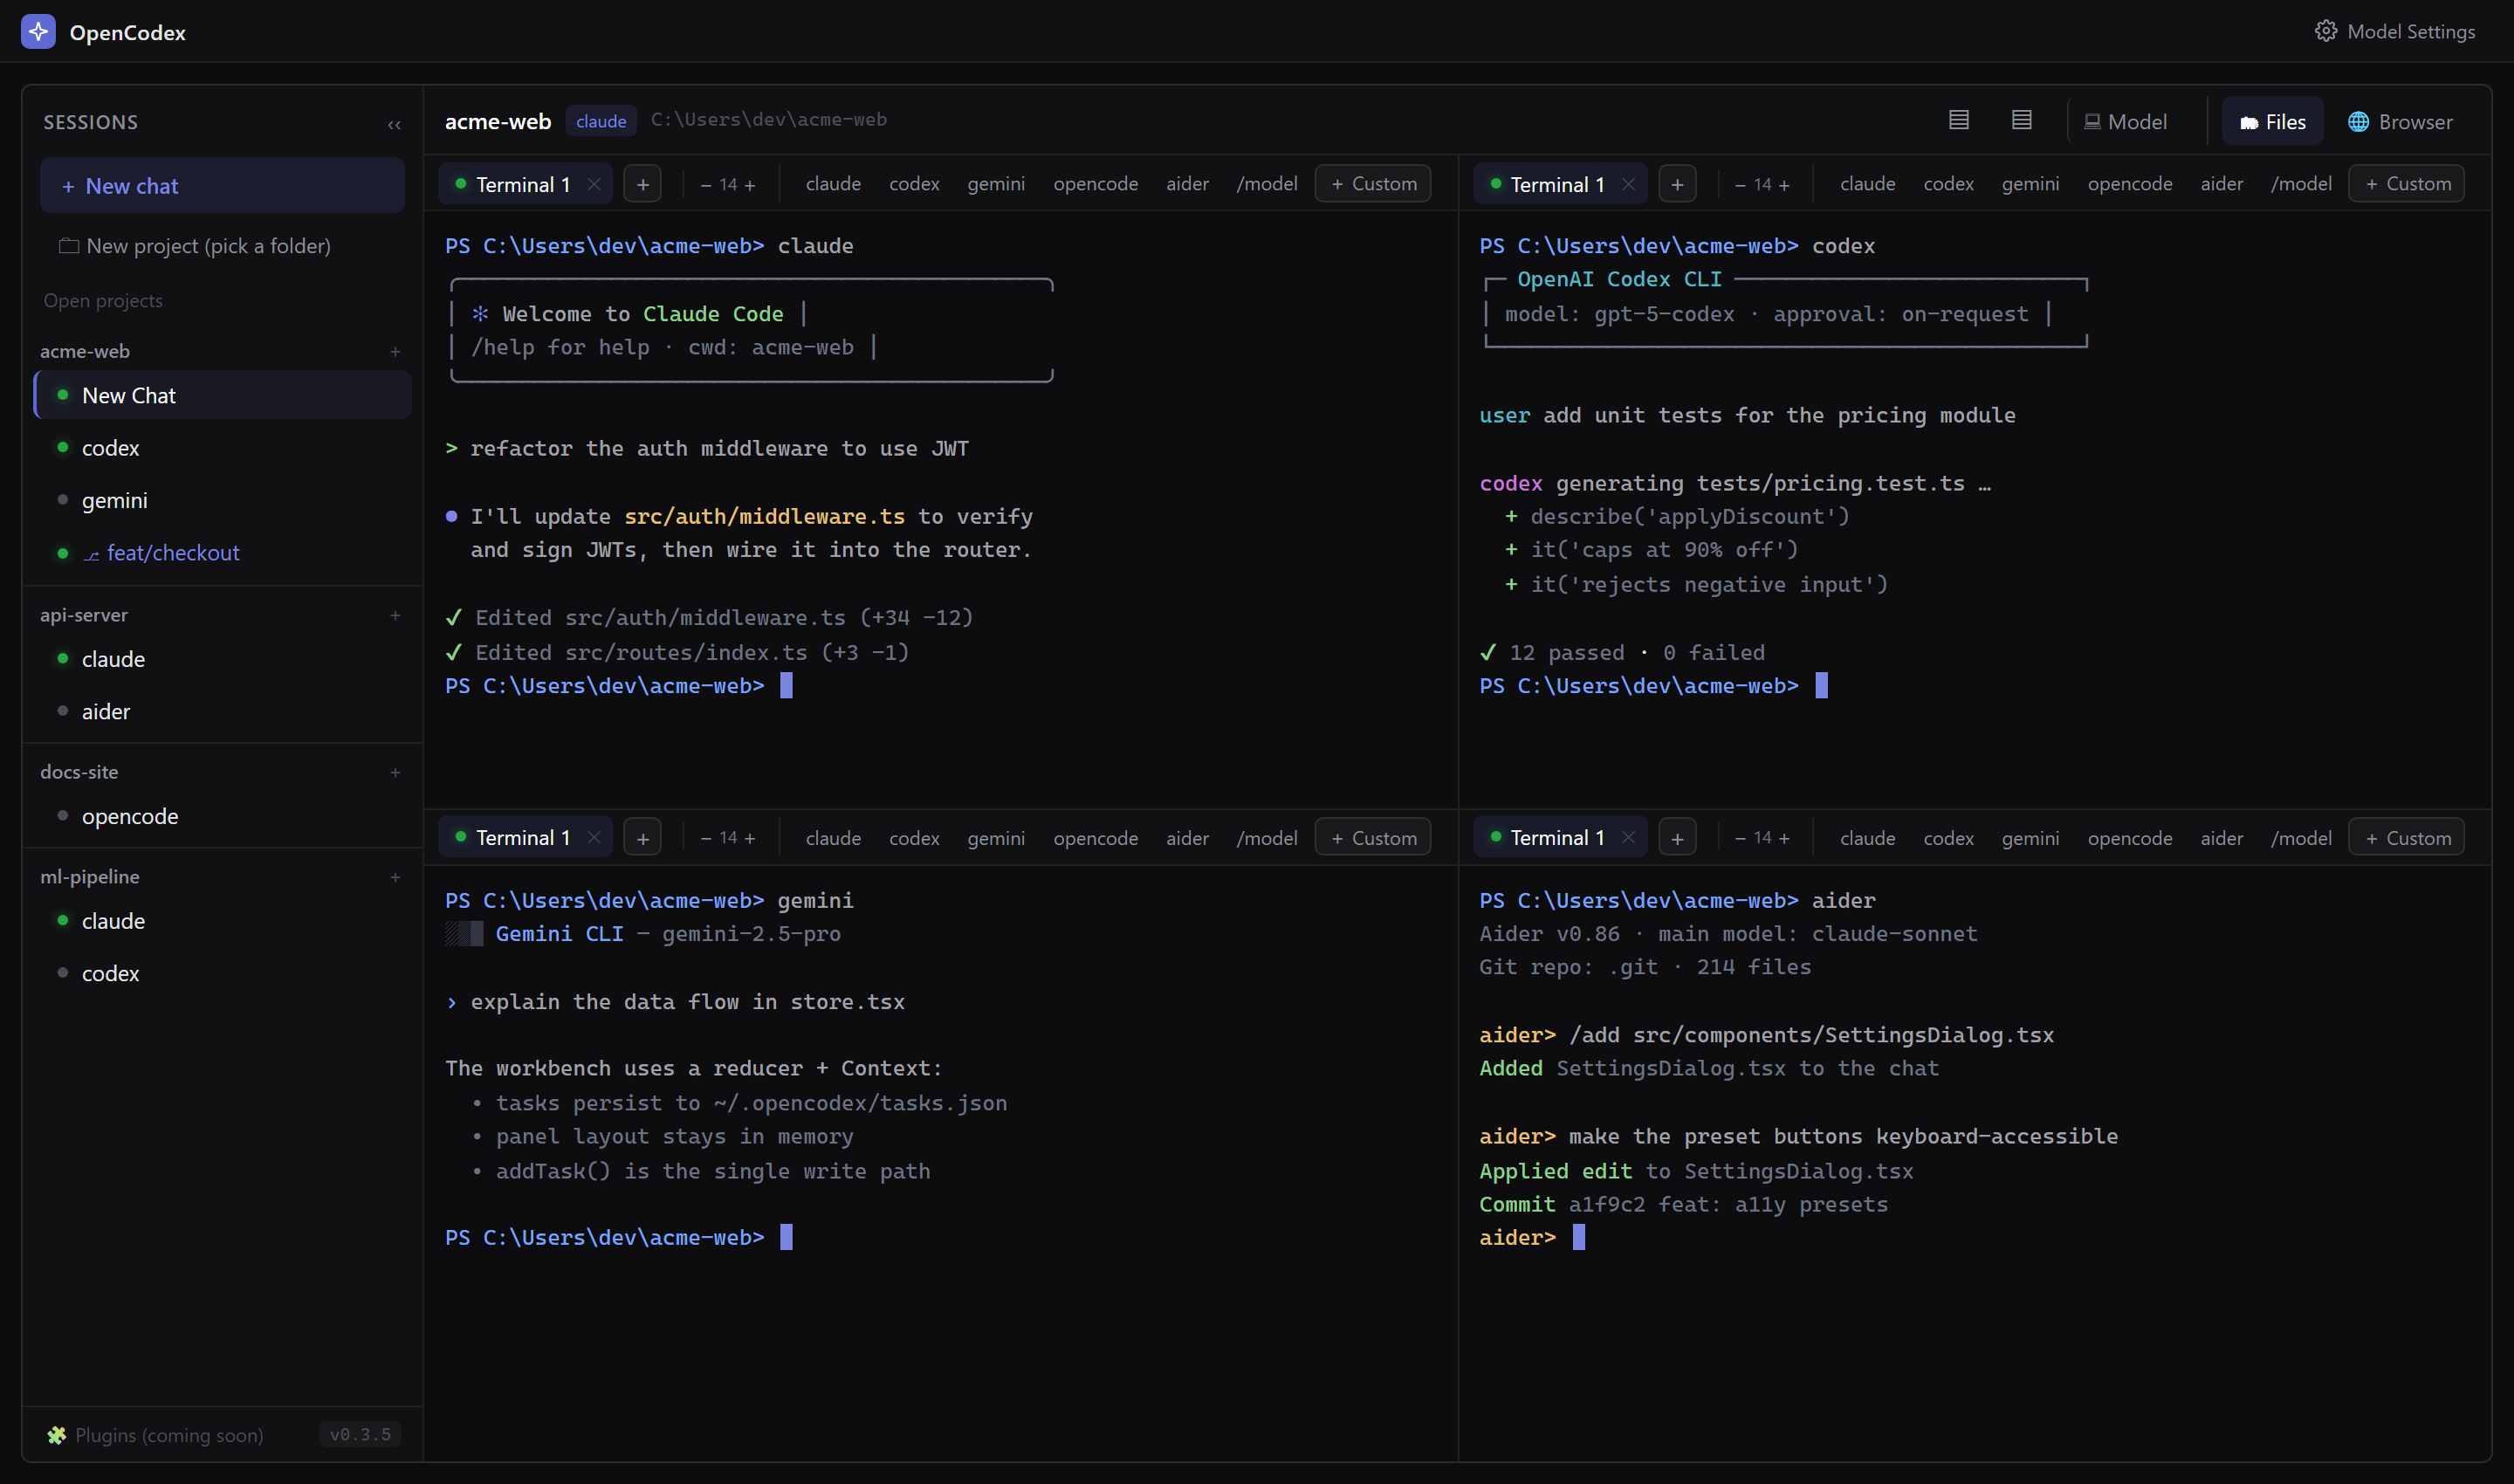The height and width of the screenshot is (1484, 2514).
Task: Run aider preset in aider pane toolbar
Action: 2221,838
